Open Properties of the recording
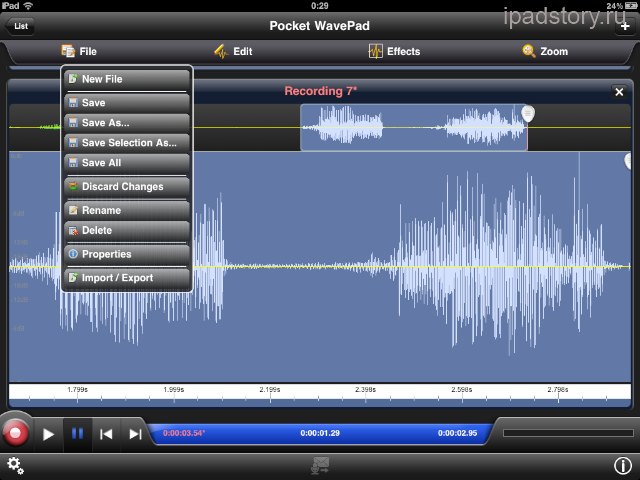Image resolution: width=640 pixels, height=480 pixels. click(x=127, y=254)
